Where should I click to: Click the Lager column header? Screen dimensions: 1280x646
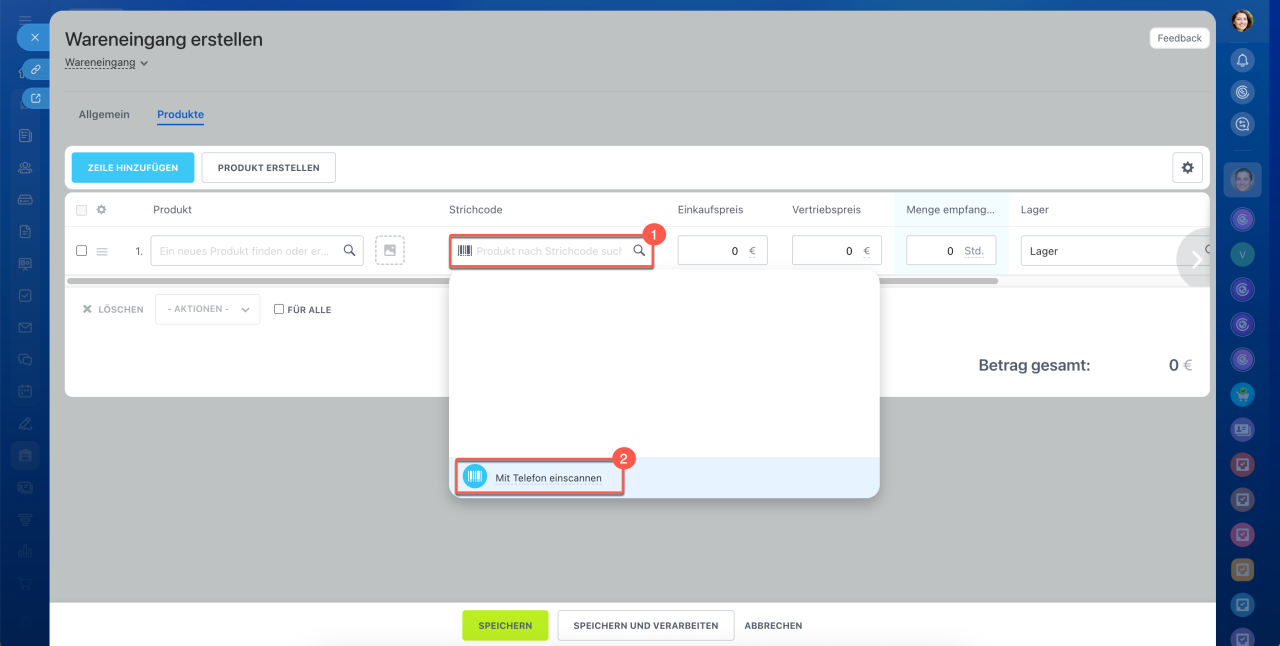[x=1035, y=210]
